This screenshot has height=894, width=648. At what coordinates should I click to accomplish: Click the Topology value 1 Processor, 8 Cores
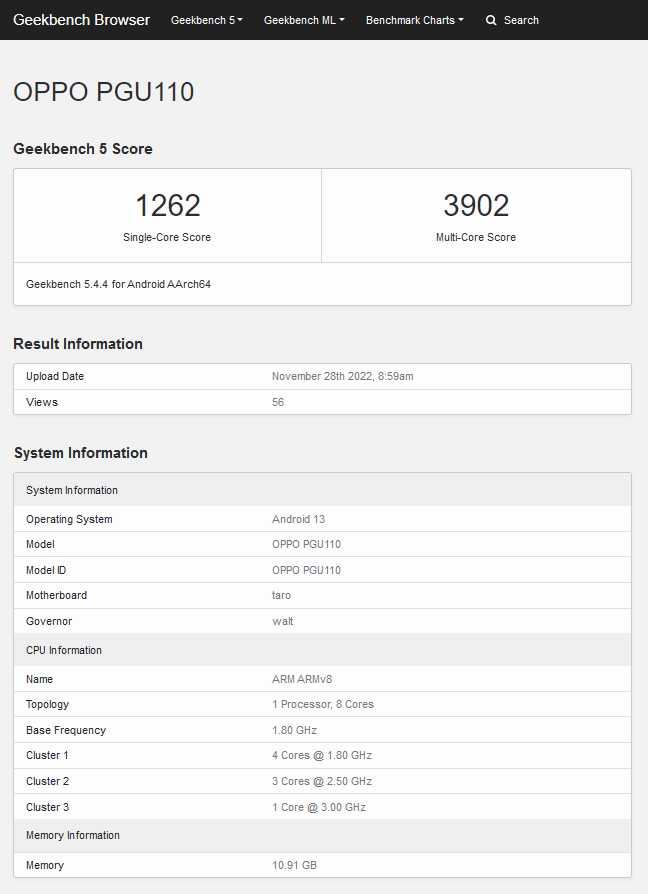pyautogui.click(x=322, y=704)
